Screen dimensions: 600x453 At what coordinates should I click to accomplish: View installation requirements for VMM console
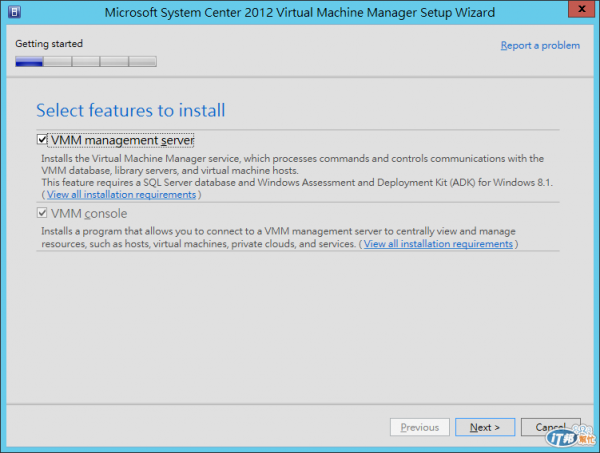tap(438, 244)
